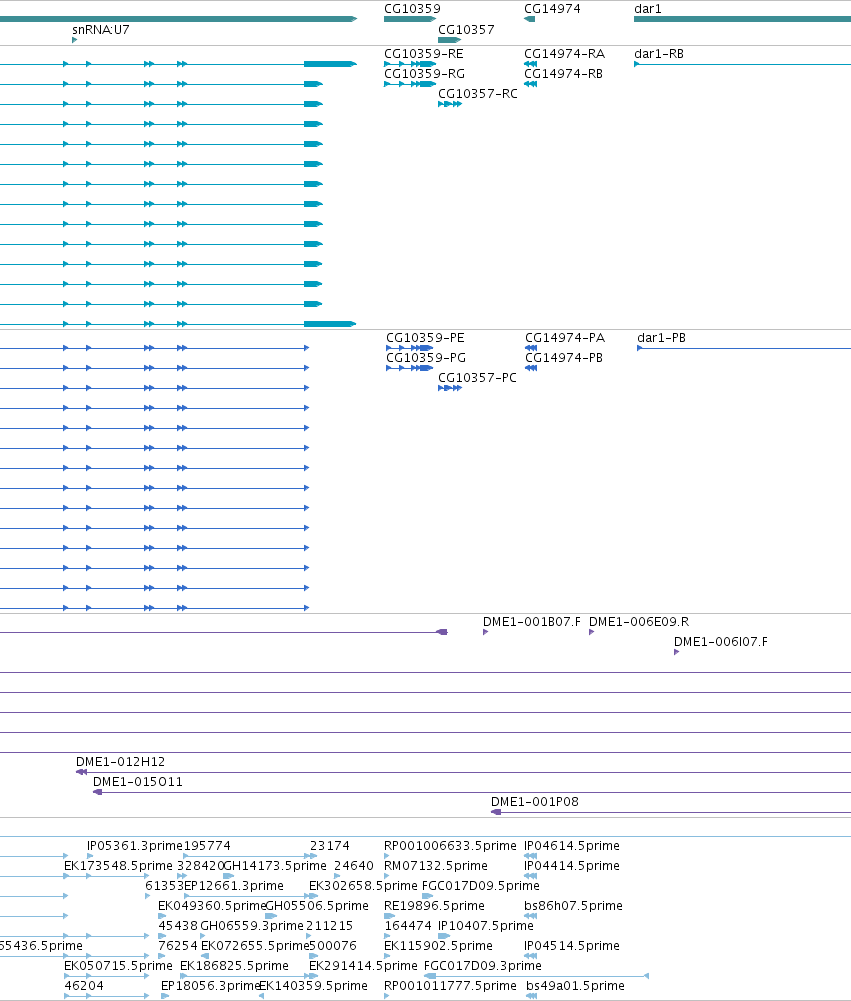The image size is (851, 1001).
Task: Select the RP001011777.5prime EST label
Action: (x=450, y=986)
